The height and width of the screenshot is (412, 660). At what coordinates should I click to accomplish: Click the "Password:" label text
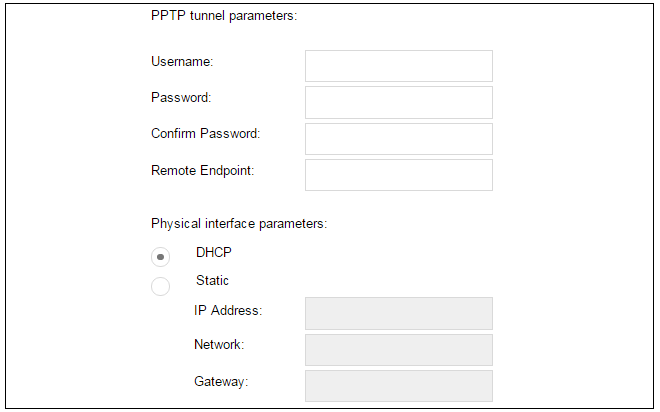(x=181, y=98)
